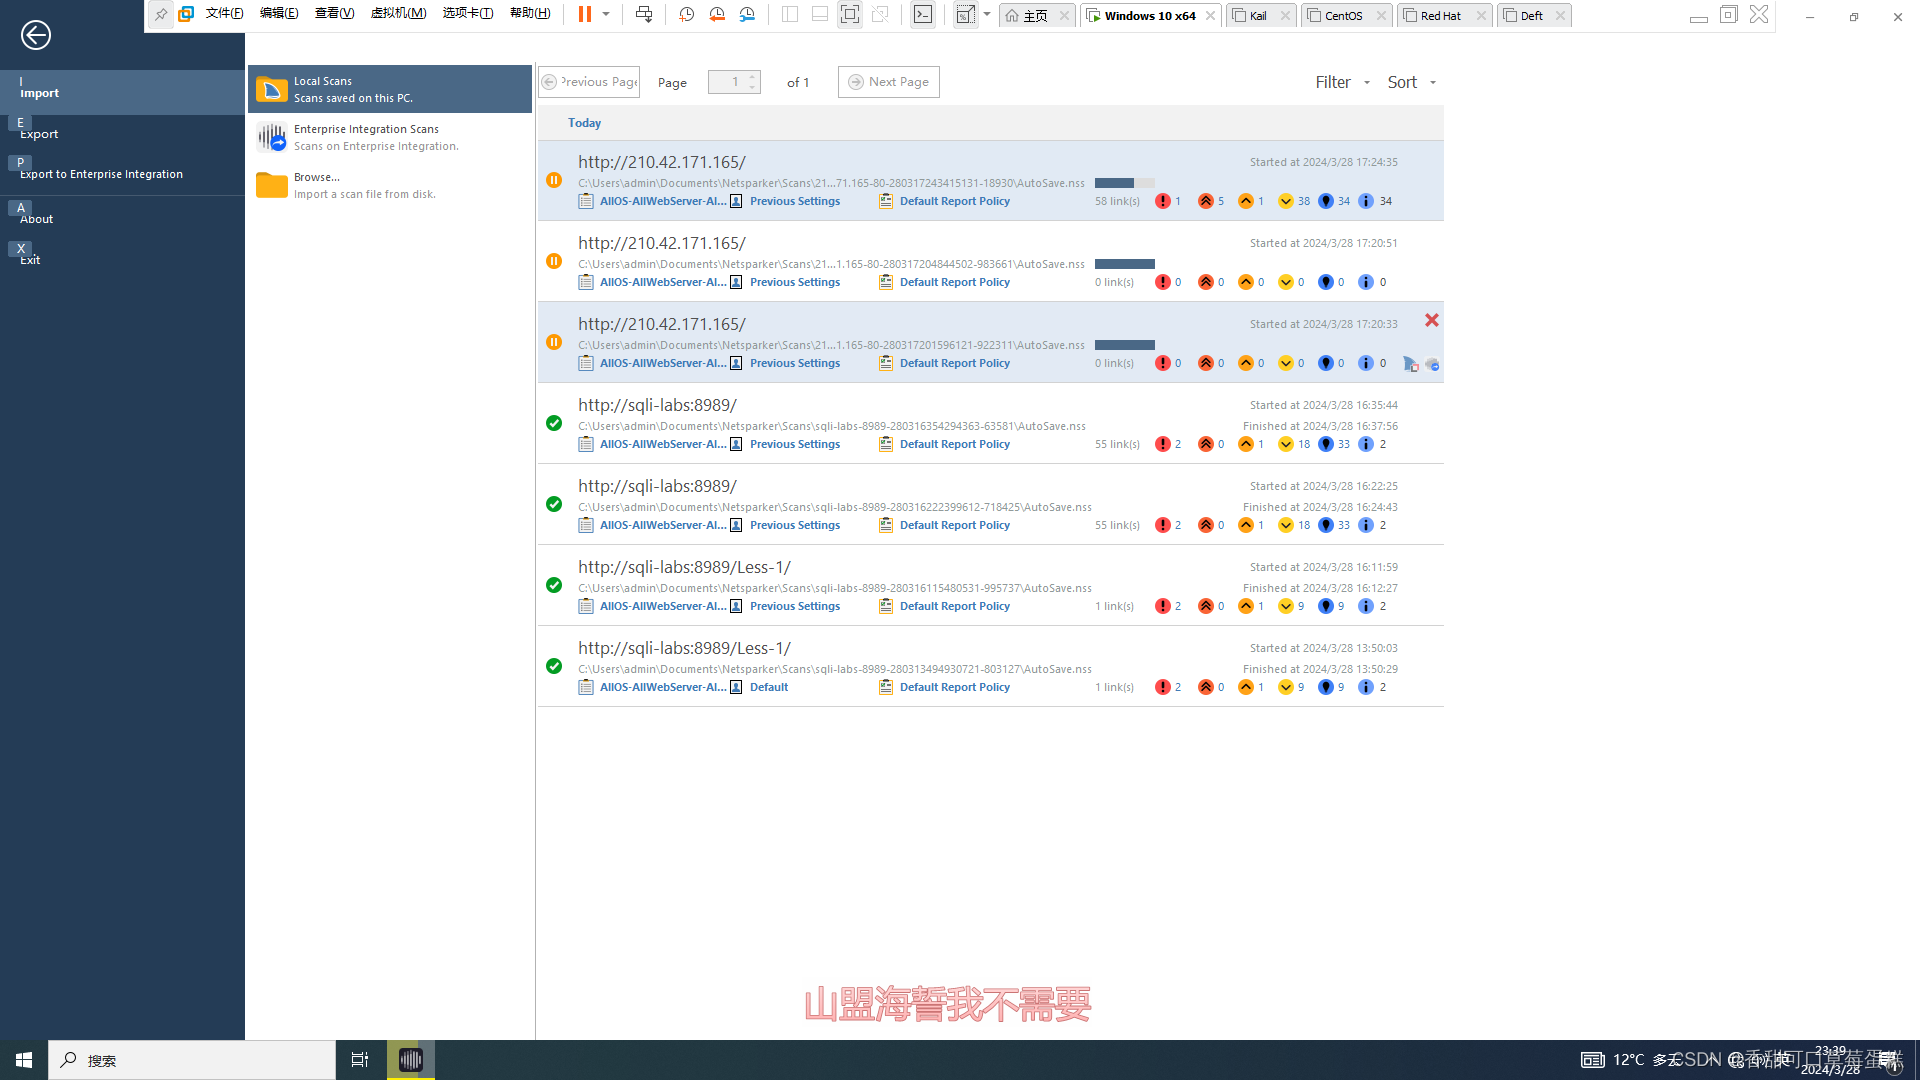Click paused status icon of first scan
1920x1080 pixels.
(x=554, y=180)
